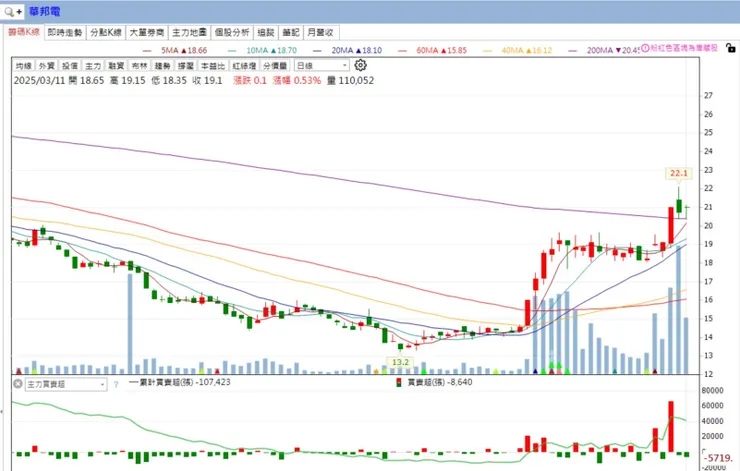Click the 200MA legend entry
740x471 pixels.
tap(604, 50)
